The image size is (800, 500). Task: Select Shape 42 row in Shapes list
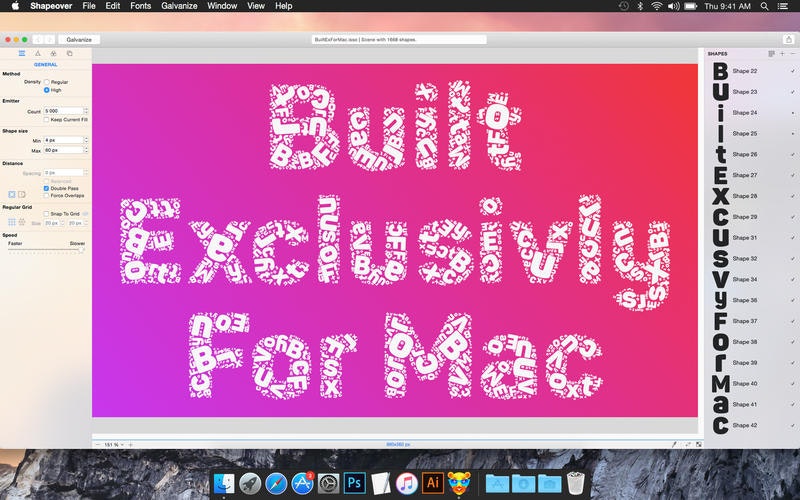pyautogui.click(x=752, y=425)
